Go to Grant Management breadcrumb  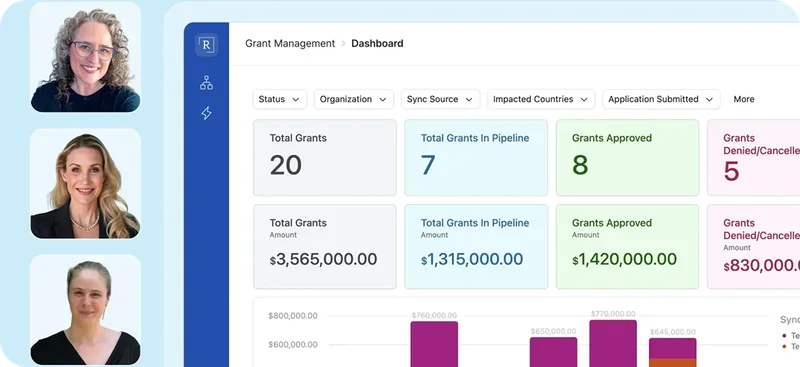click(x=290, y=43)
